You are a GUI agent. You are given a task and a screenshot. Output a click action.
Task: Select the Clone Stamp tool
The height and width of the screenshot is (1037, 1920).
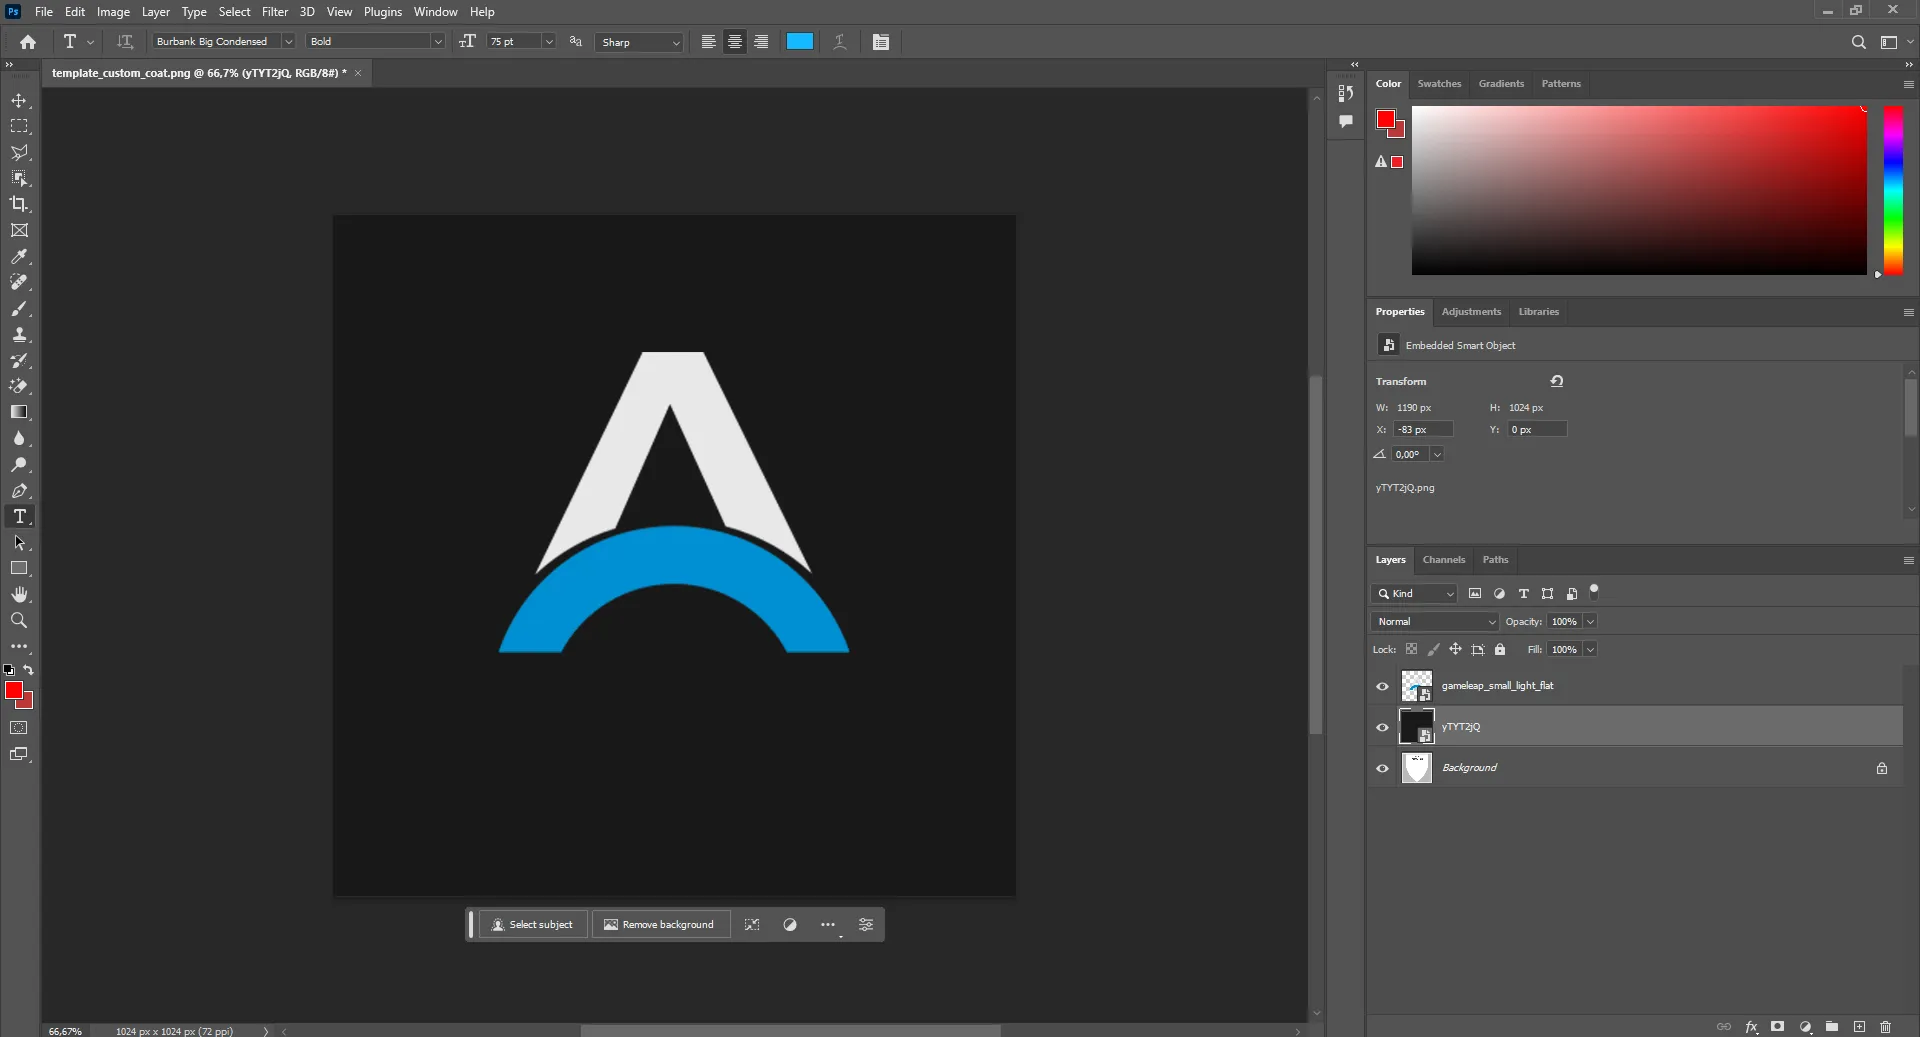click(x=19, y=335)
